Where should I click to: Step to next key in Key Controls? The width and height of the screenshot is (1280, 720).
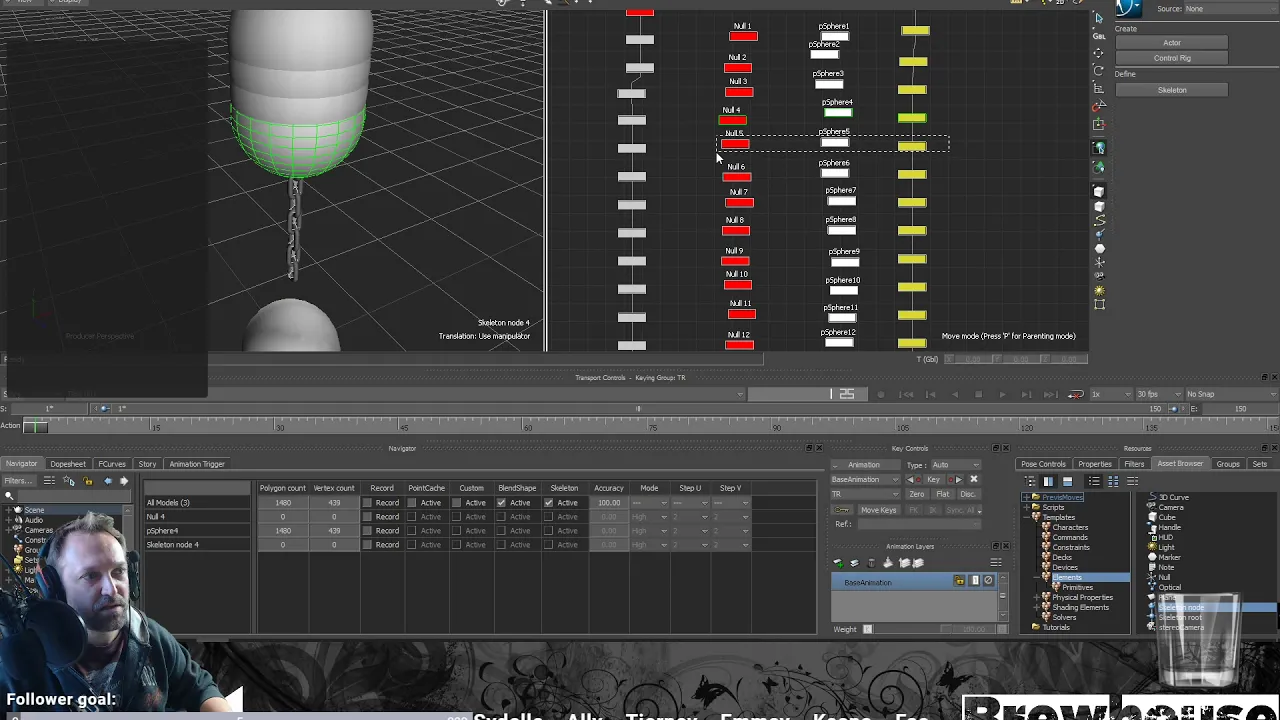tap(956, 479)
